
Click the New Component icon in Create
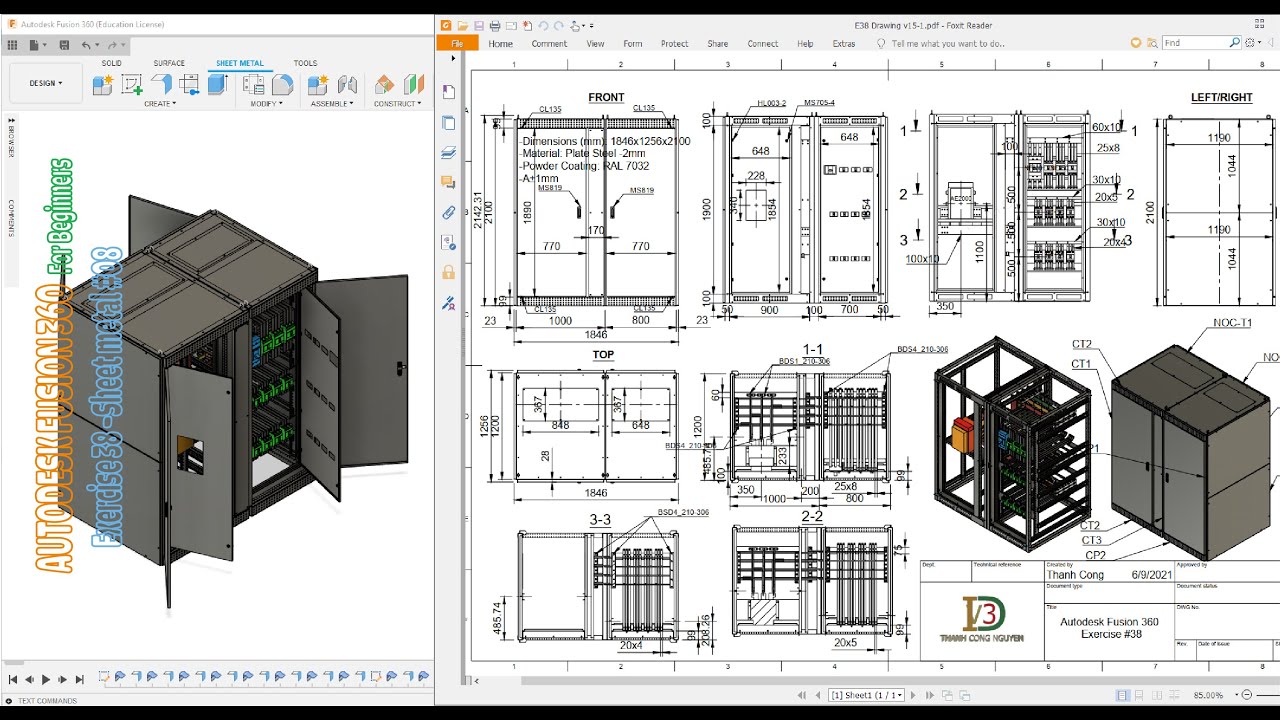click(103, 85)
